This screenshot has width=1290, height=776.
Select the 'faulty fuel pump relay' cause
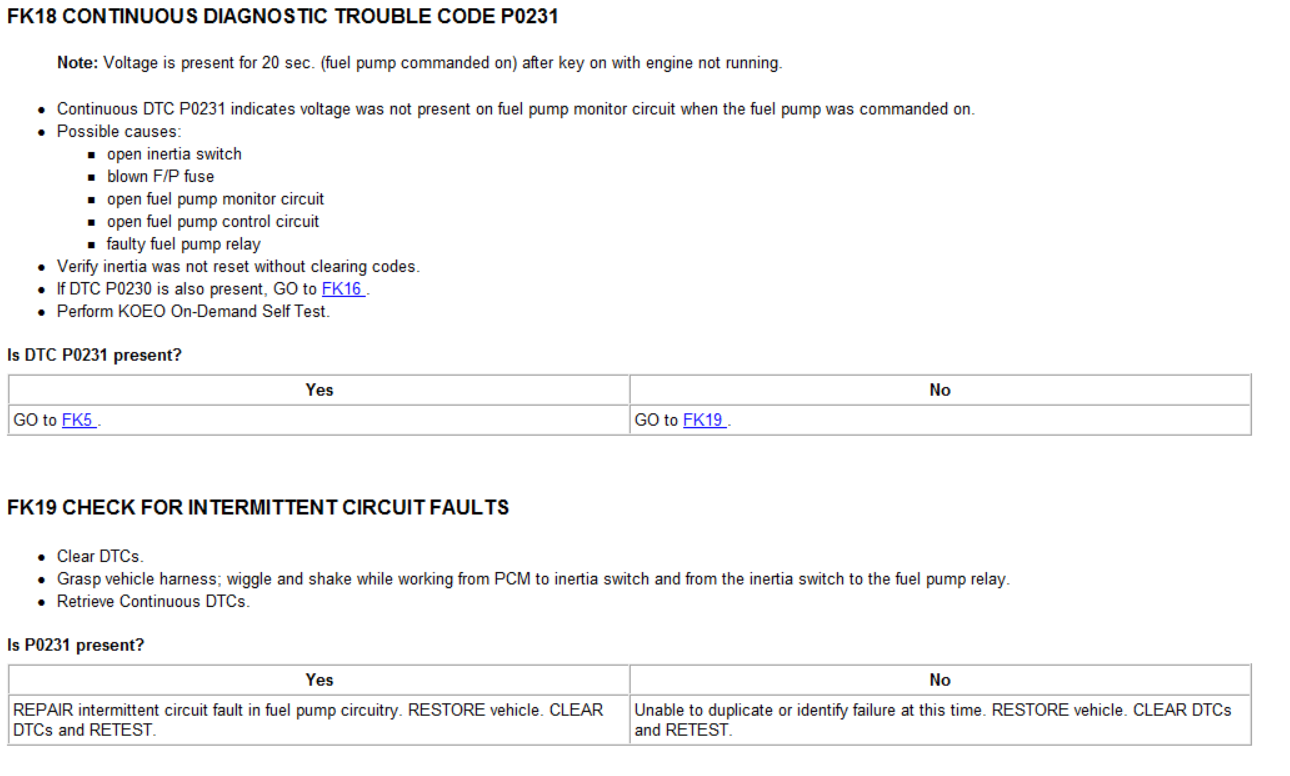coord(184,244)
